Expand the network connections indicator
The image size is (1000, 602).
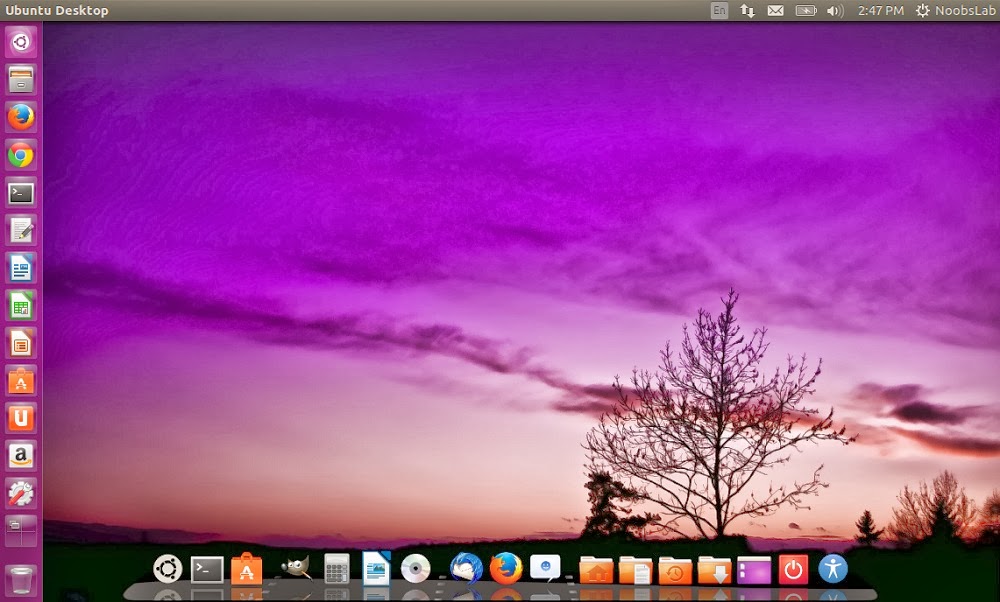[x=748, y=11]
